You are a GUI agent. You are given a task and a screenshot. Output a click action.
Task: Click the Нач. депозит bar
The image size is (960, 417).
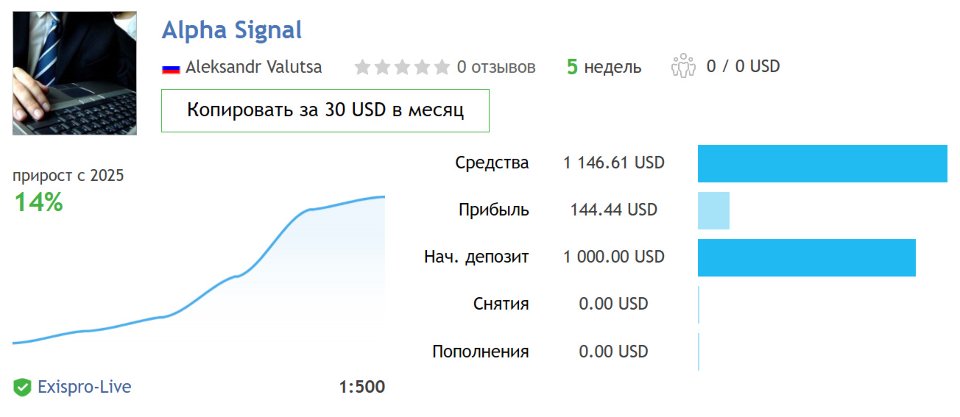(806, 258)
